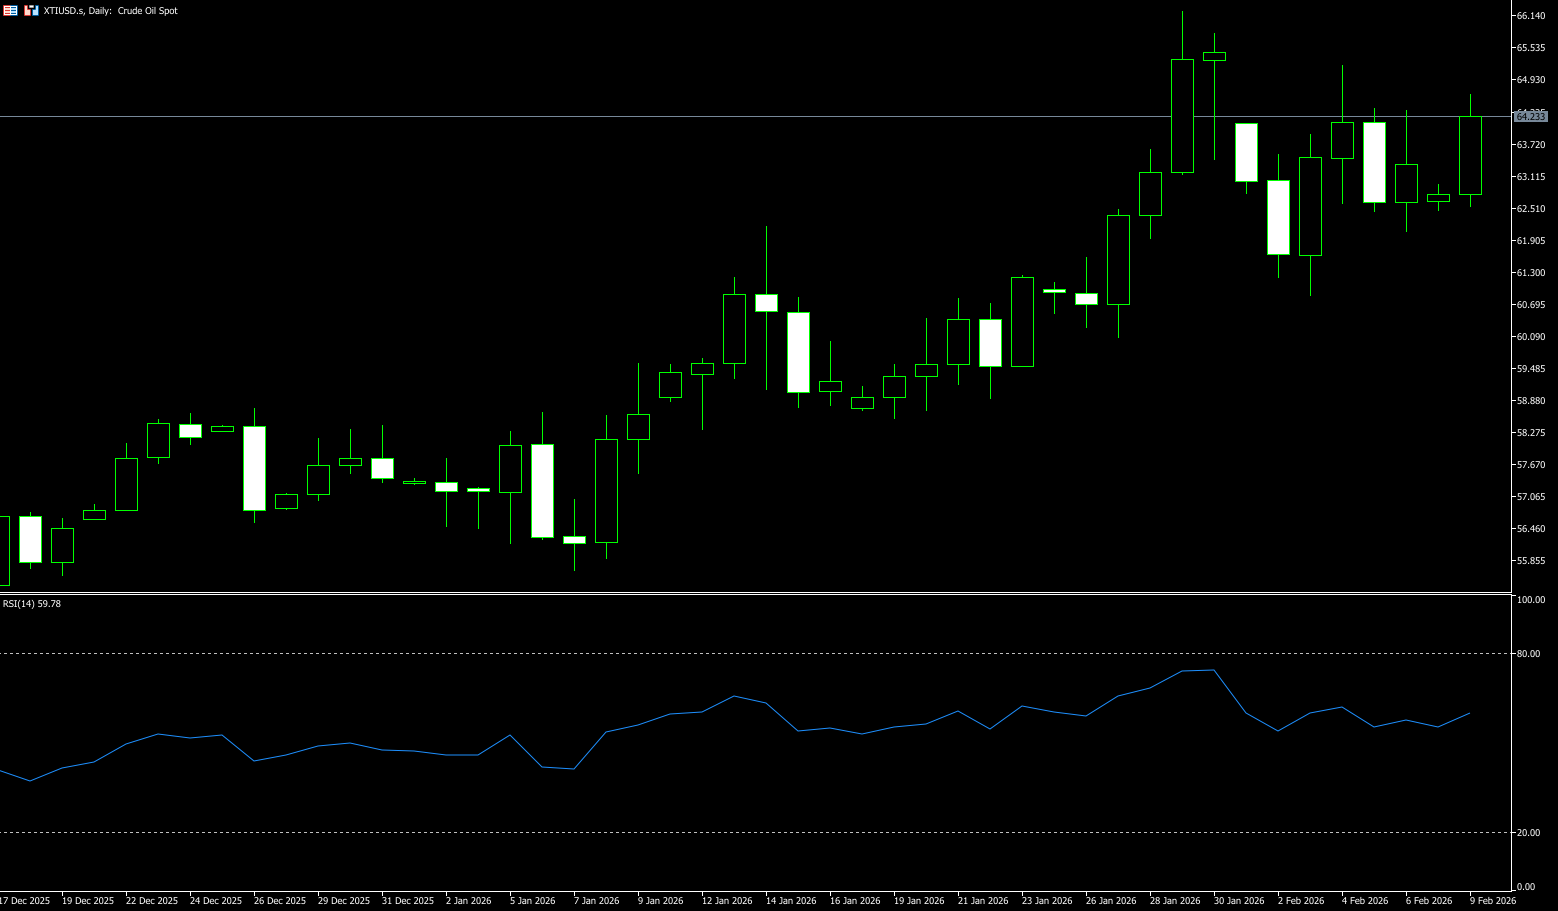This screenshot has width=1558, height=911.
Task: Click the white bearish candle on 26 Dec 2025
Action: pyautogui.click(x=254, y=468)
